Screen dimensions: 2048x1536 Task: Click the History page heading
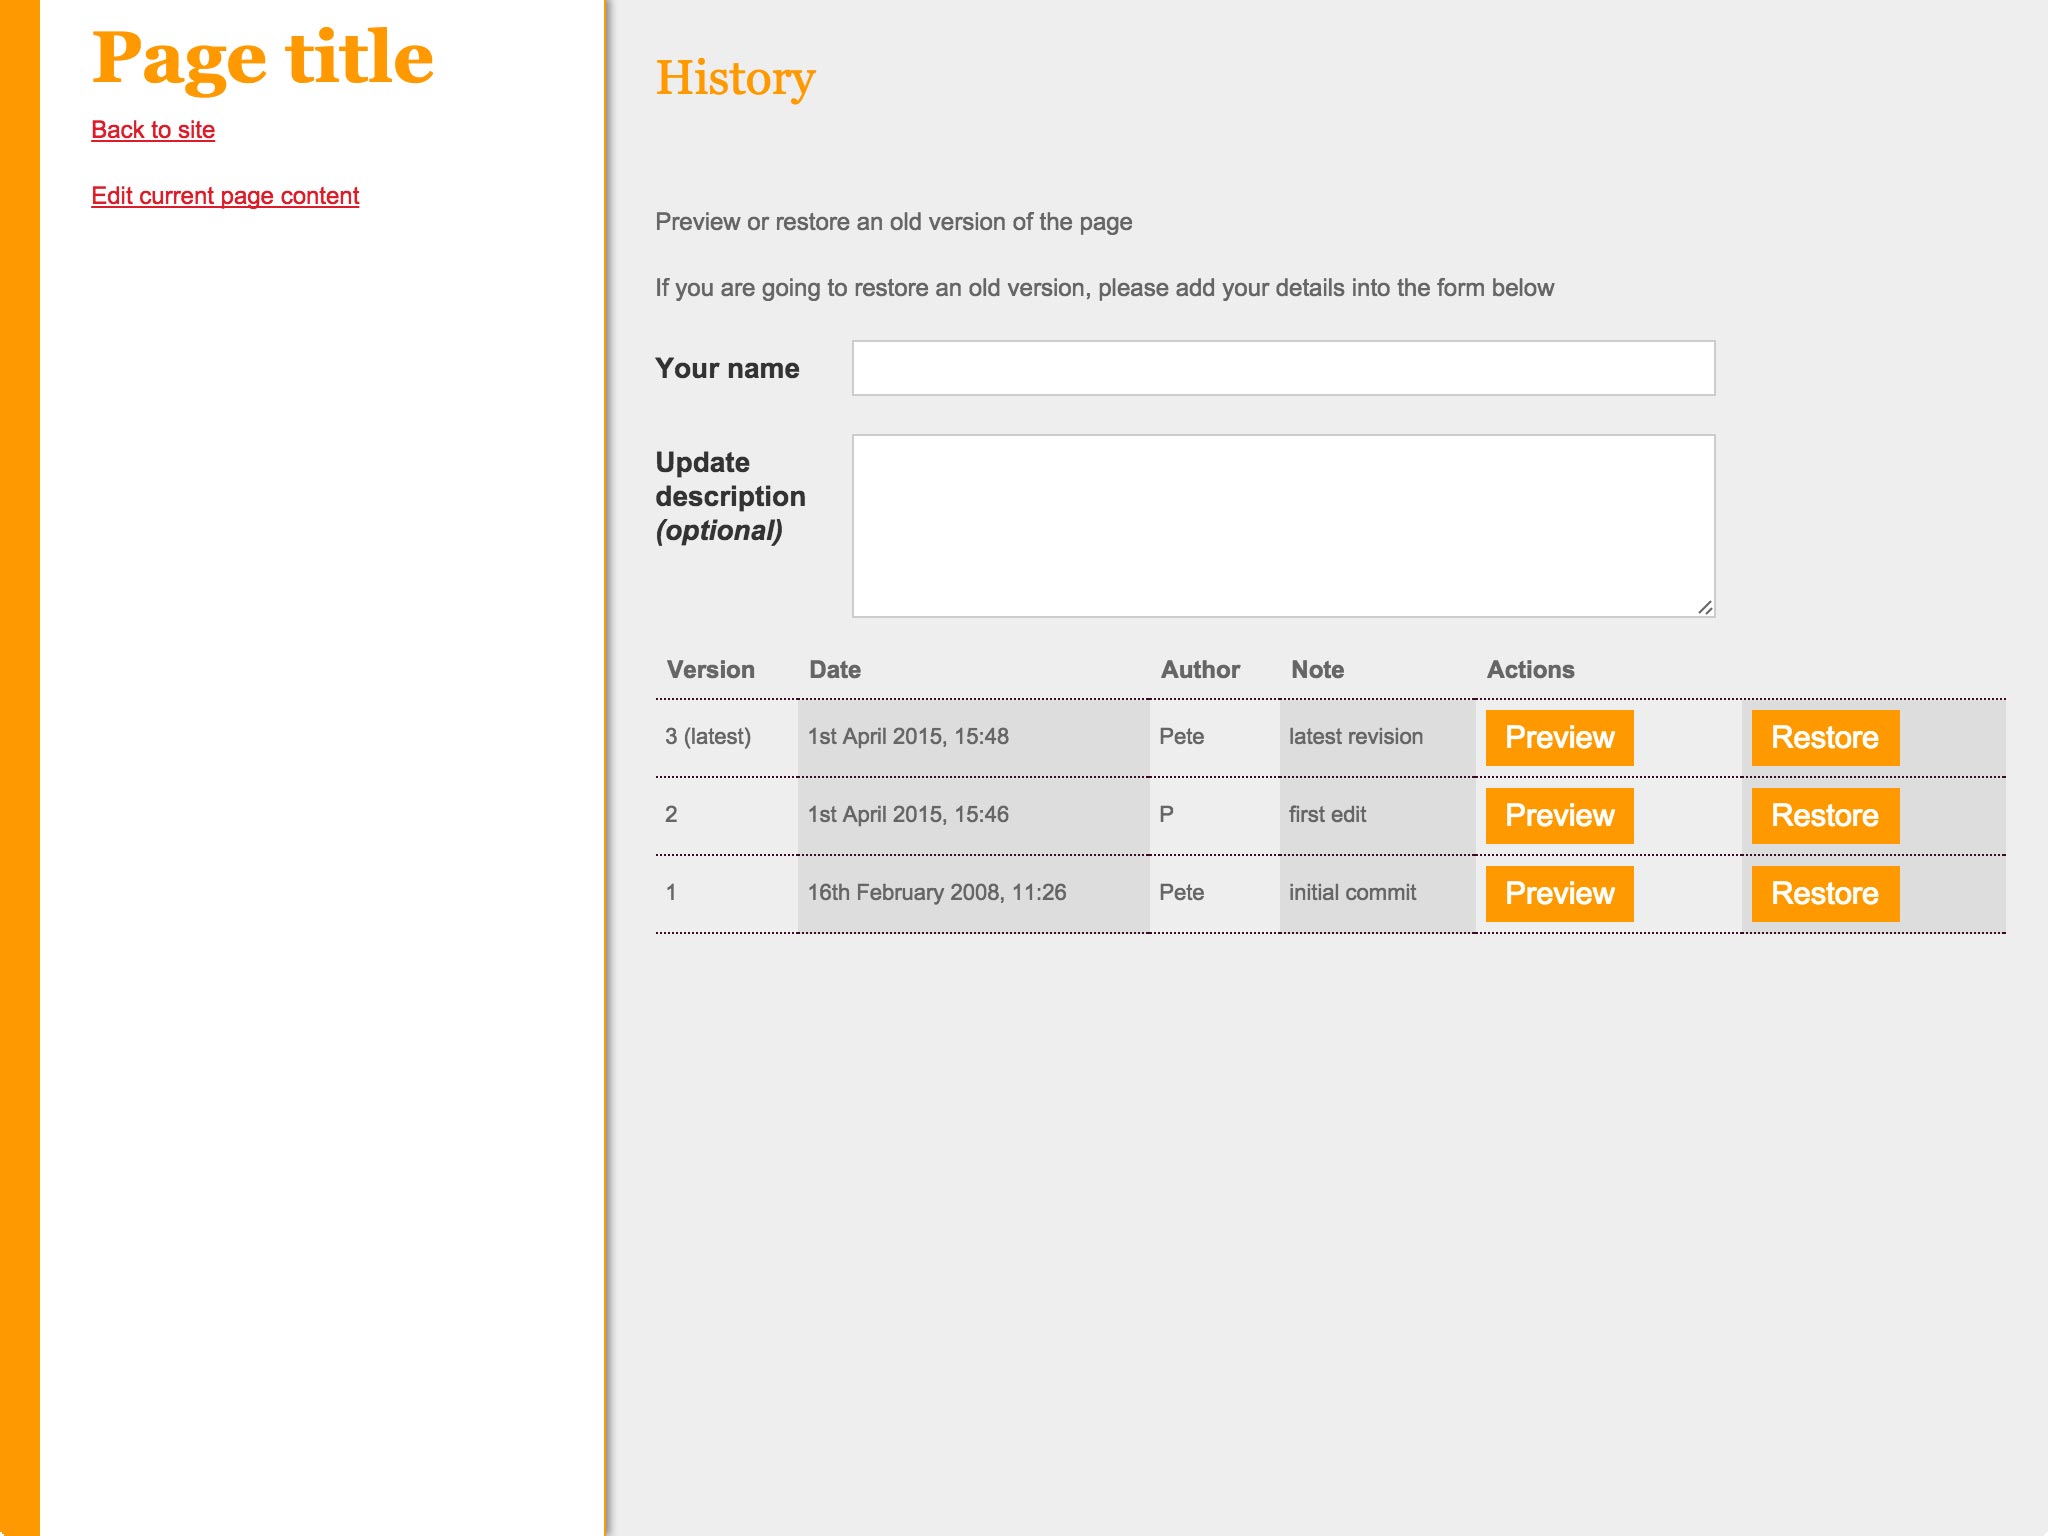(735, 77)
